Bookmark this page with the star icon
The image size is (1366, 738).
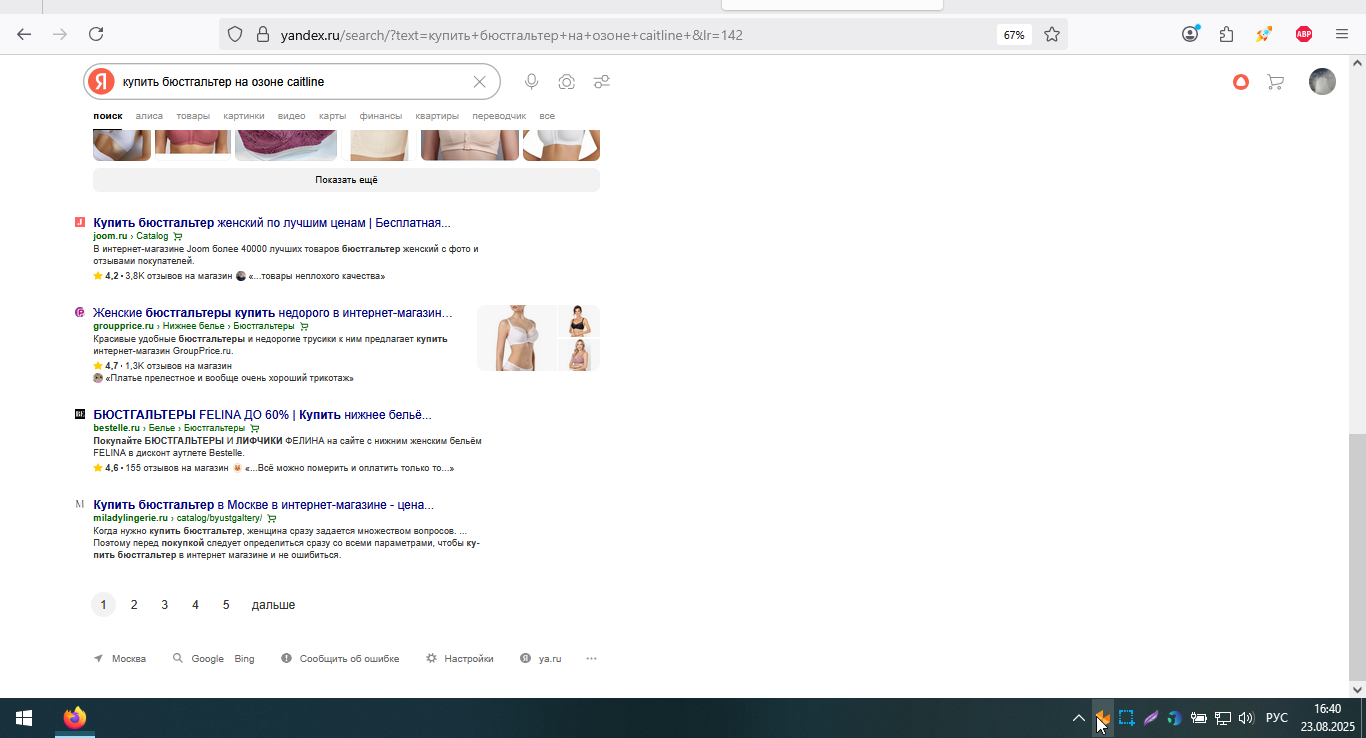1052,34
